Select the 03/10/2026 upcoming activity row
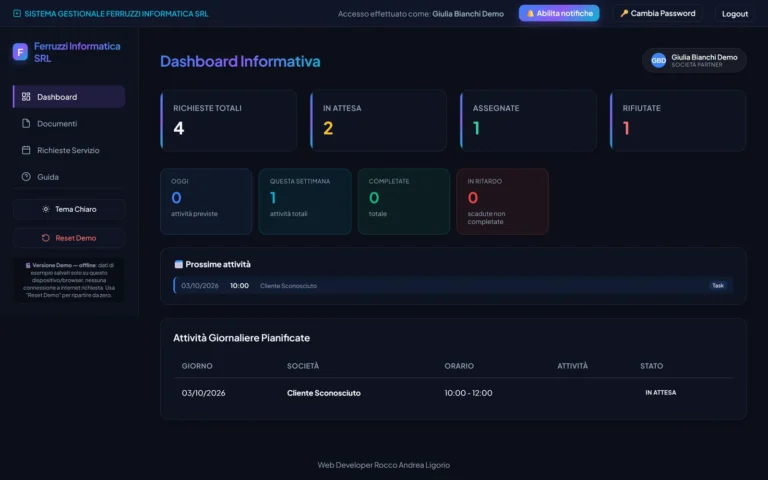Image resolution: width=768 pixels, height=480 pixels. (x=453, y=286)
